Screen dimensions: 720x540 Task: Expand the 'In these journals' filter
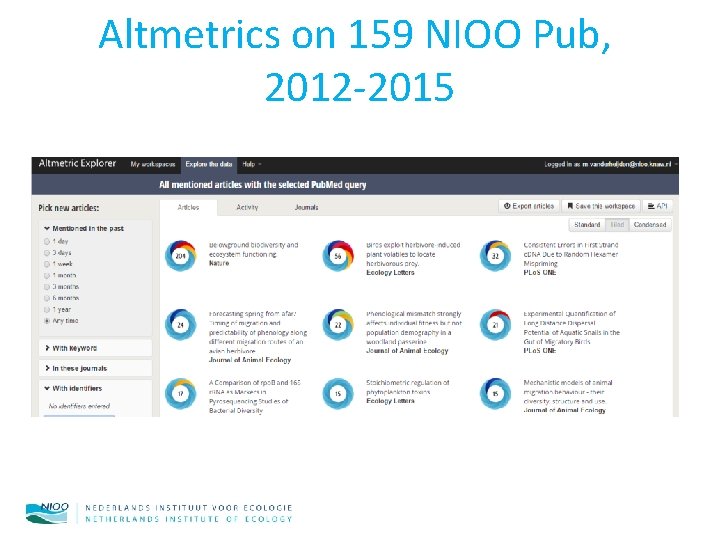95,368
